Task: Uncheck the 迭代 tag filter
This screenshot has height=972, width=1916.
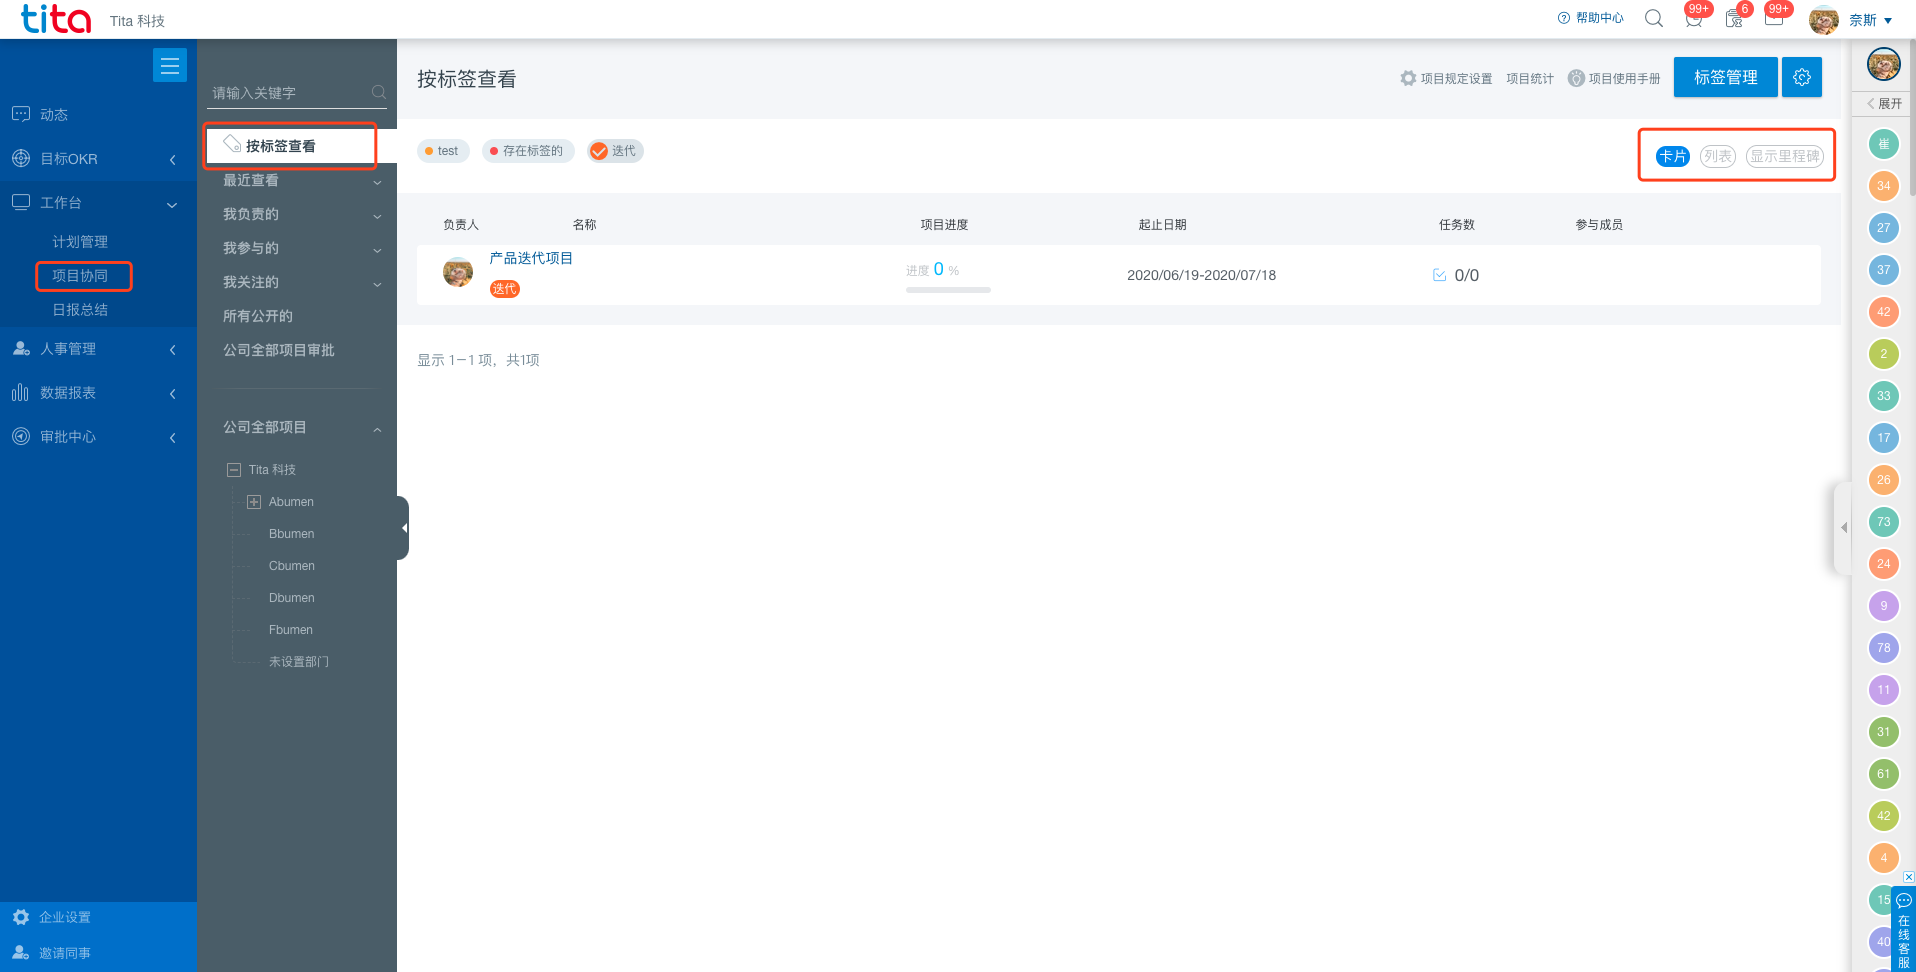Action: tap(615, 151)
